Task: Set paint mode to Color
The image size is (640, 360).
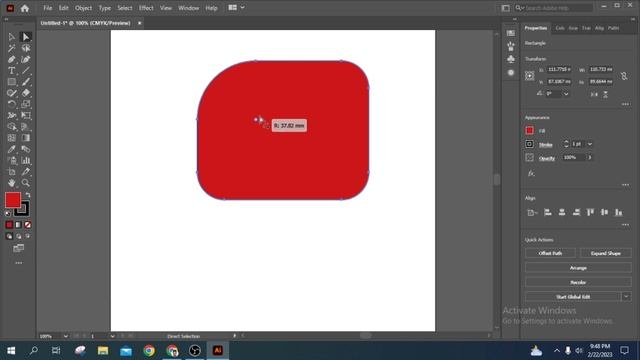Action: click(x=9, y=225)
